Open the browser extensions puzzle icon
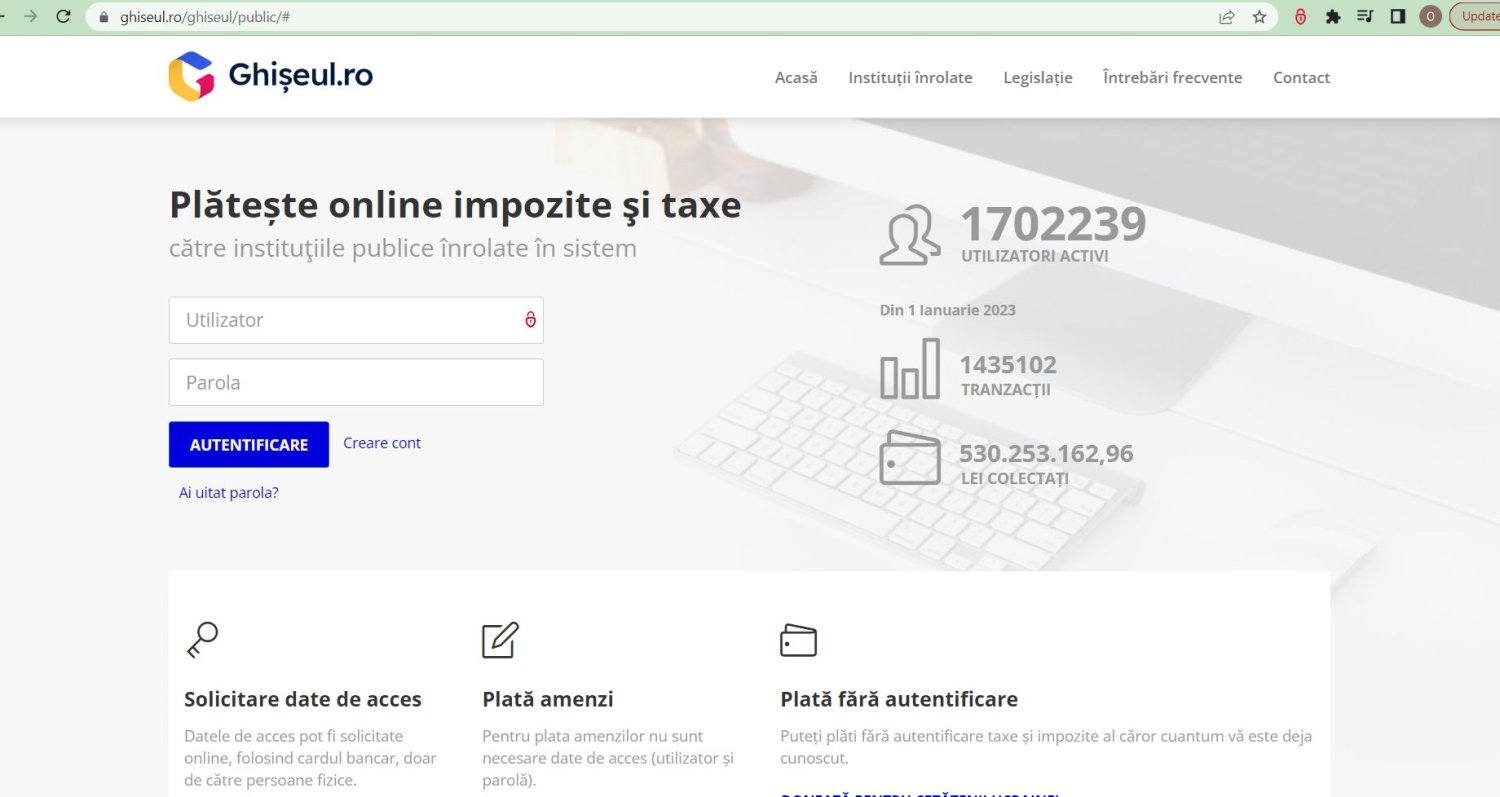Image resolution: width=1500 pixels, height=797 pixels. [1333, 16]
